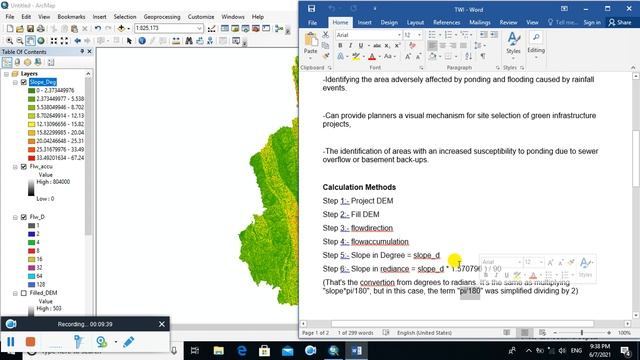640x360 pixels.
Task: Open the ArcMap Measure tool
Action: click(x=176, y=41)
